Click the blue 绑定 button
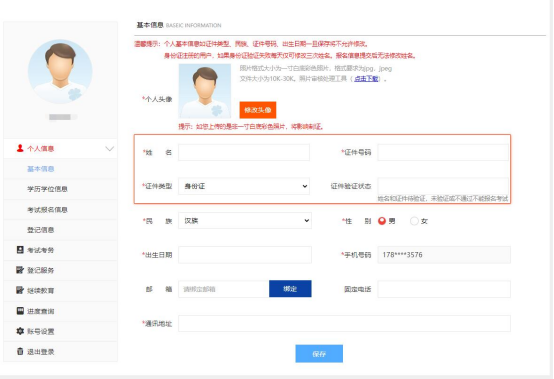The image size is (554, 379). (290, 289)
